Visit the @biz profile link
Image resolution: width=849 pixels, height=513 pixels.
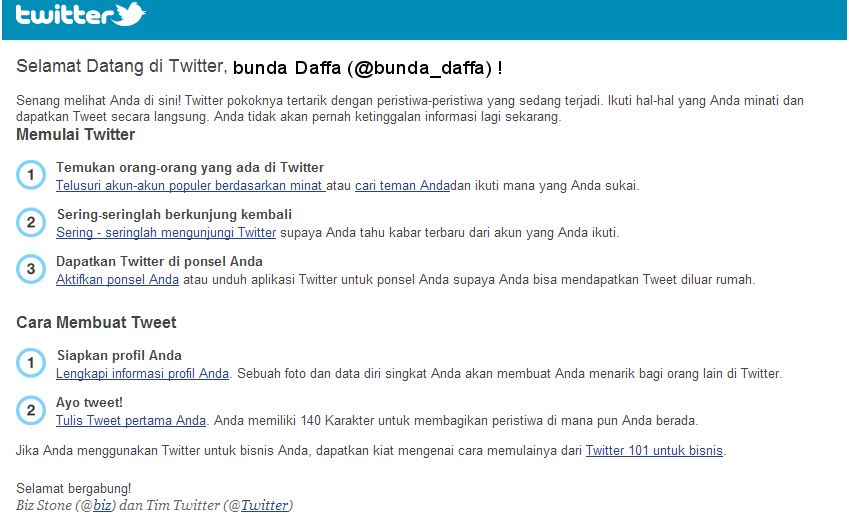pyautogui.click(x=102, y=505)
